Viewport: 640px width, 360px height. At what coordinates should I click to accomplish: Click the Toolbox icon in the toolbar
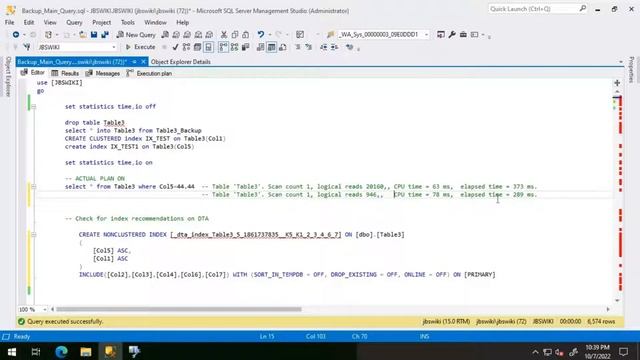[x=463, y=35]
